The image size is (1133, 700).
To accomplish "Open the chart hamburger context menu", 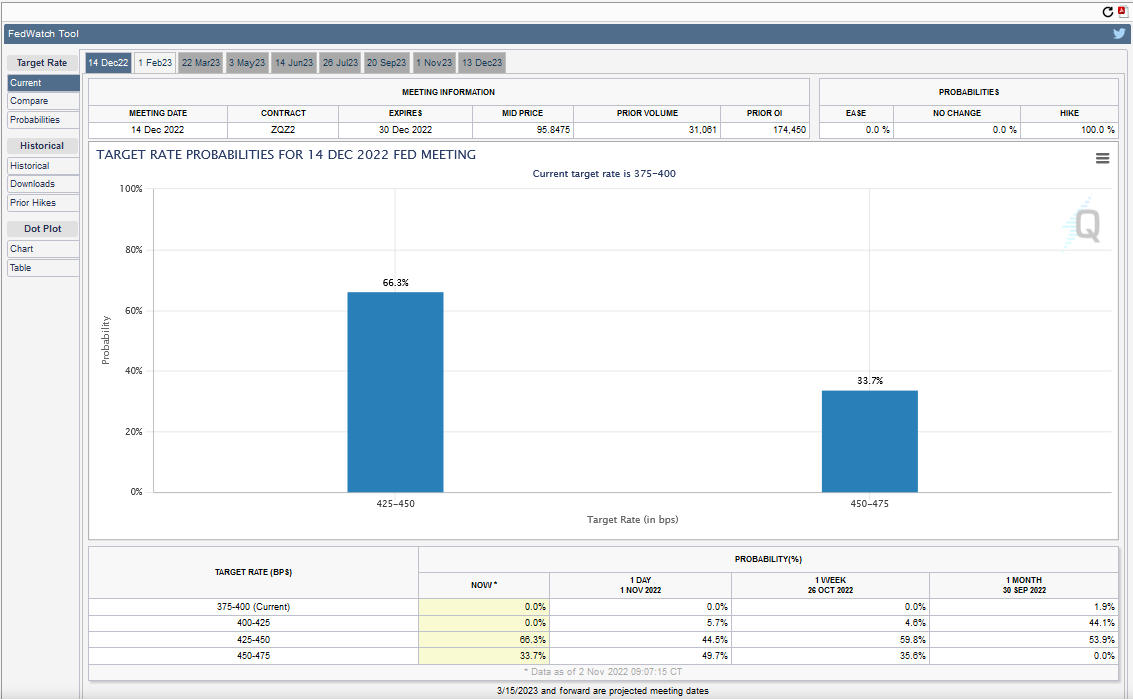I will tap(1103, 158).
